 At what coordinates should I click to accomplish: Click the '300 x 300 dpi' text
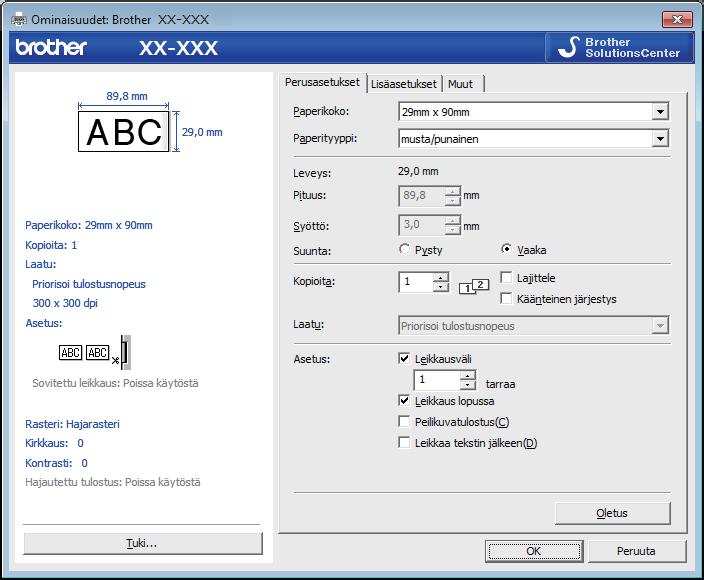(65, 303)
